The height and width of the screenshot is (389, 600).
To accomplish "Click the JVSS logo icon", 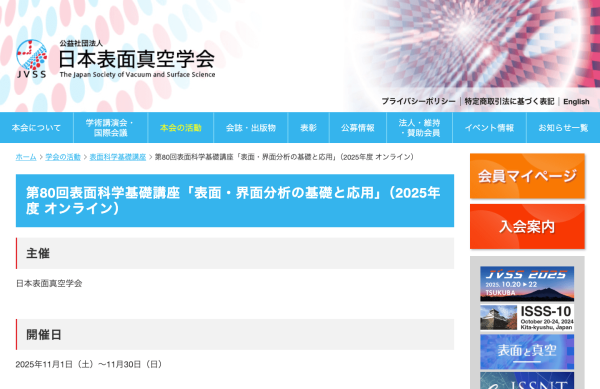I will click(x=32, y=59).
